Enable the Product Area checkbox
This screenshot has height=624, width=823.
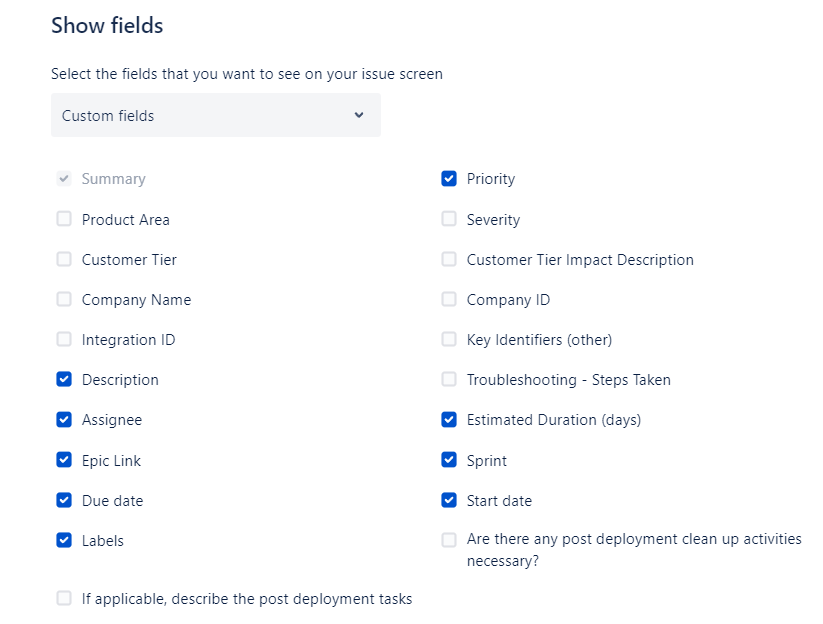coord(64,219)
